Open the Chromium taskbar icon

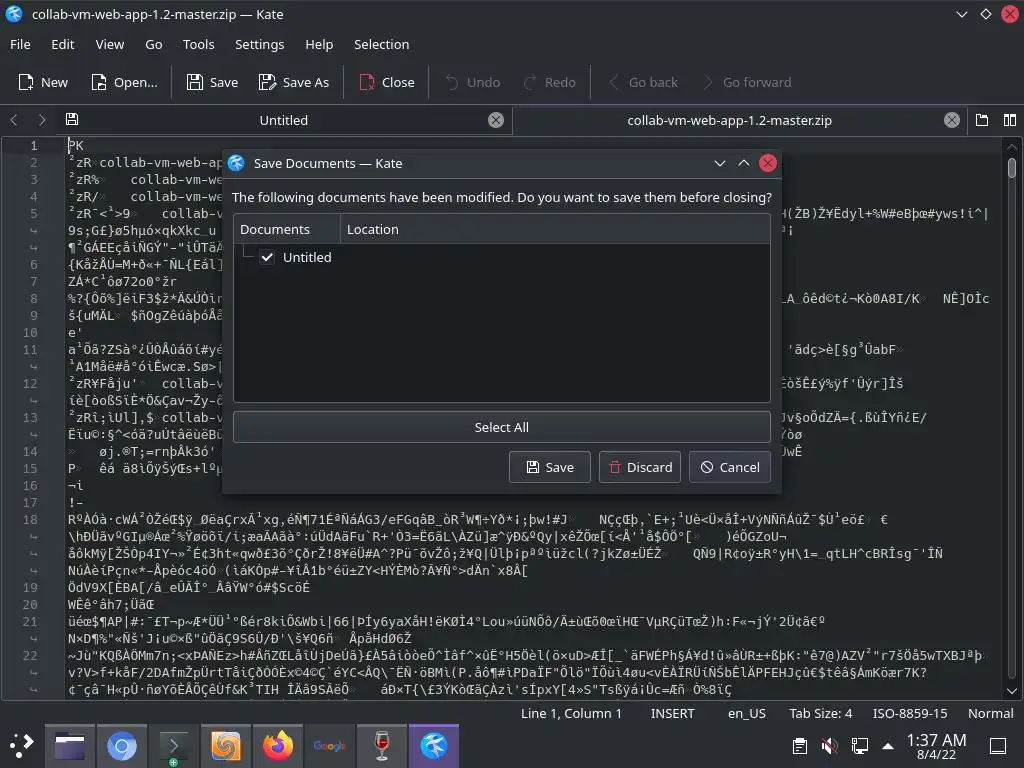coord(121,746)
